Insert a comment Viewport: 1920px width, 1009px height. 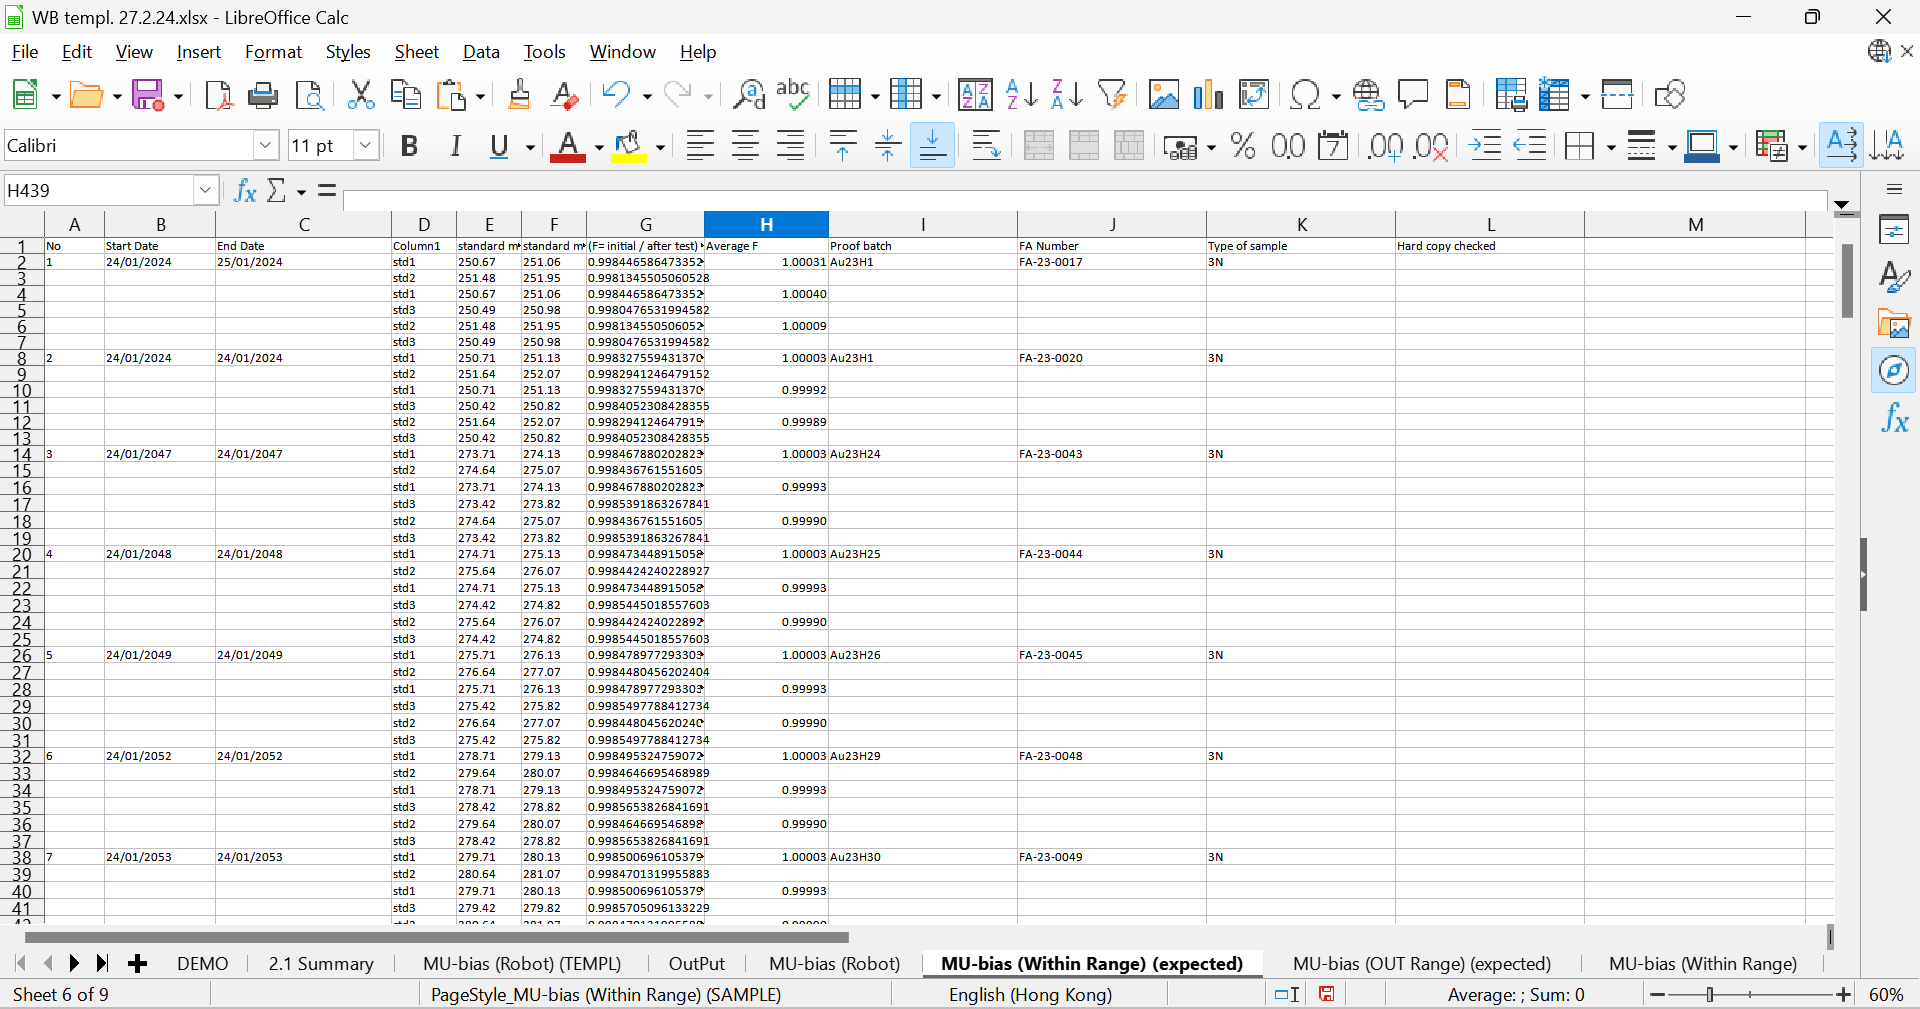pos(1413,95)
